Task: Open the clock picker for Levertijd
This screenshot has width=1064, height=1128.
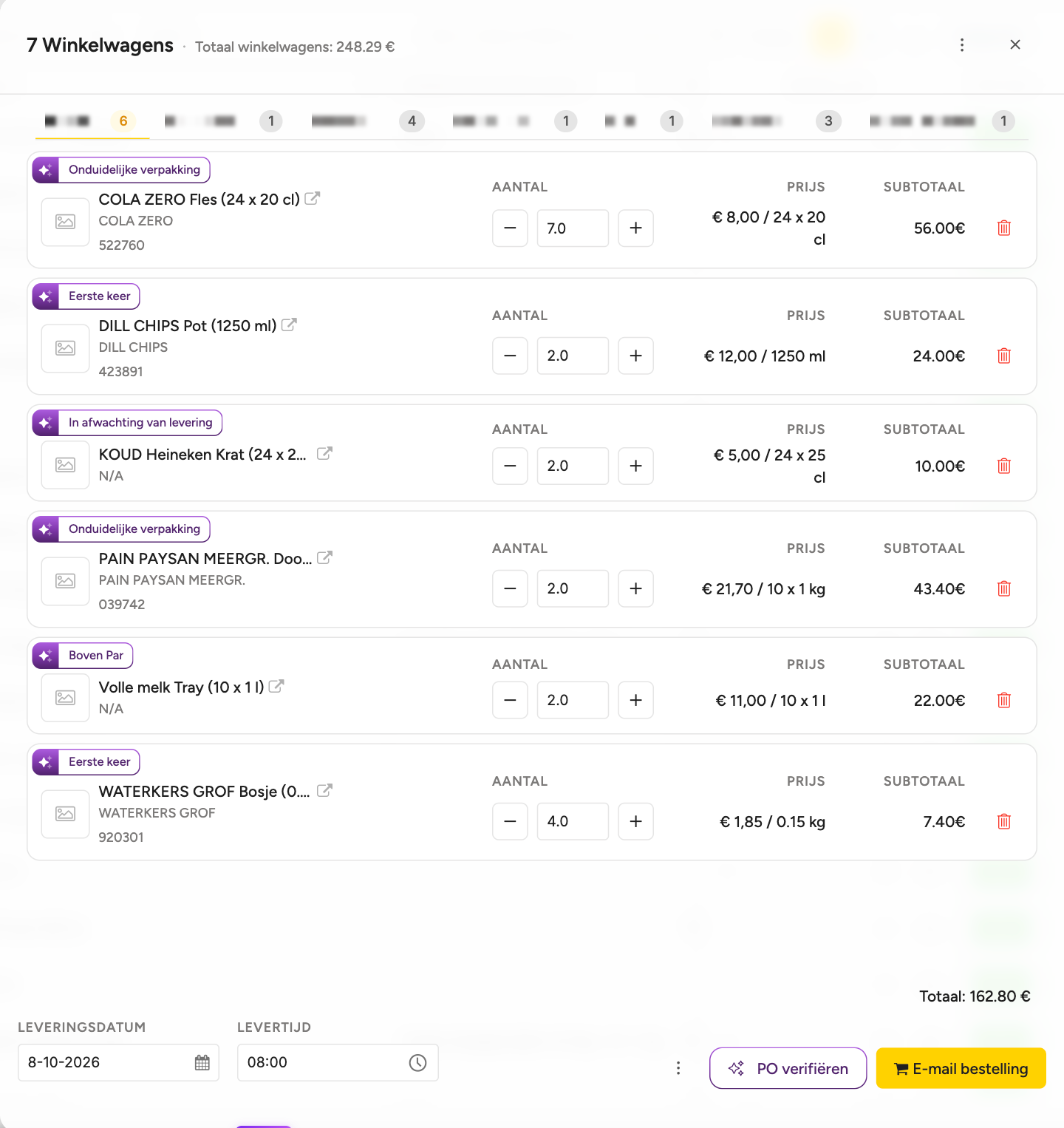Action: 418,1063
